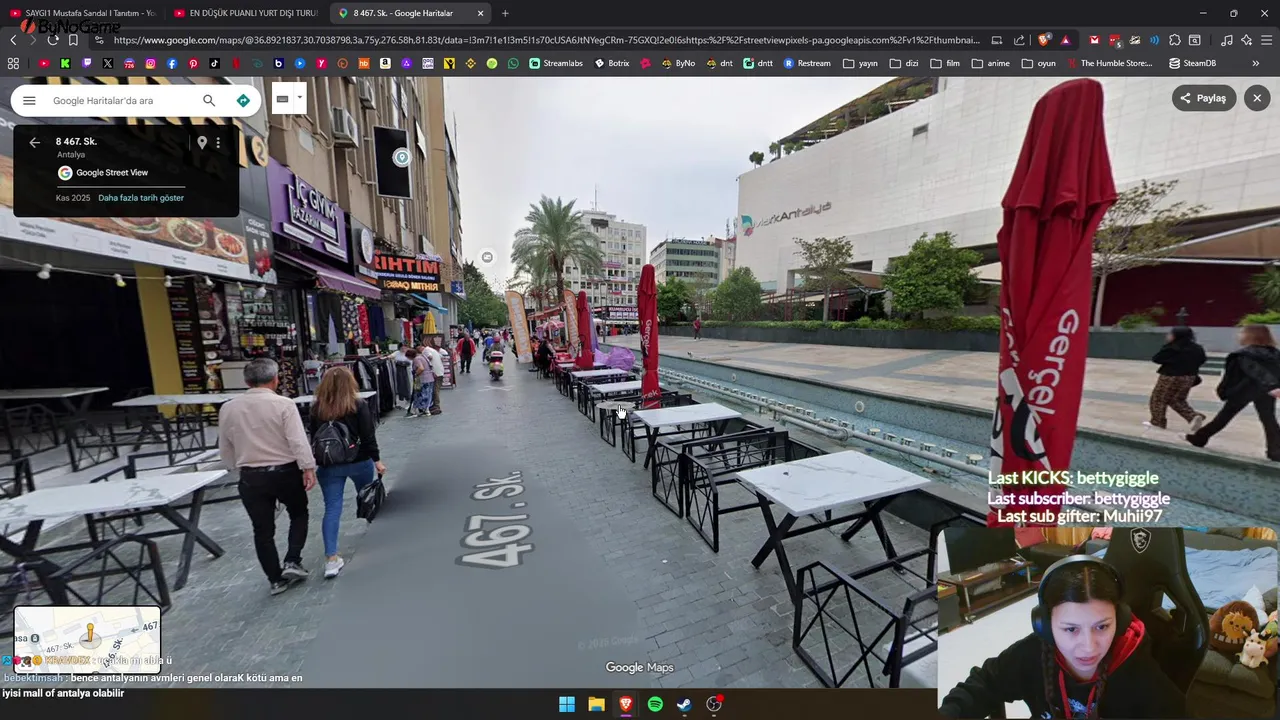Click the bookmark this page icon
The image size is (1280, 720).
[73, 40]
